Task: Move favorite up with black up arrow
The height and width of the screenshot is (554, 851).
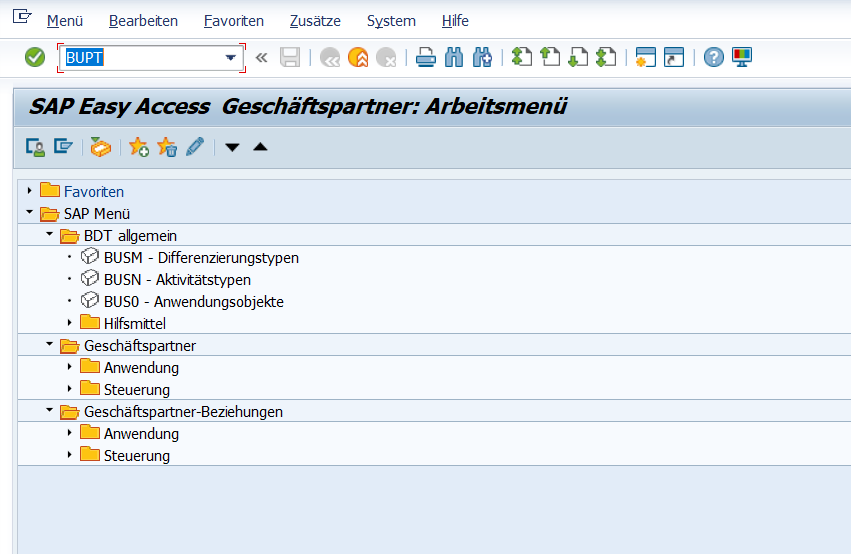Action: 261,147
